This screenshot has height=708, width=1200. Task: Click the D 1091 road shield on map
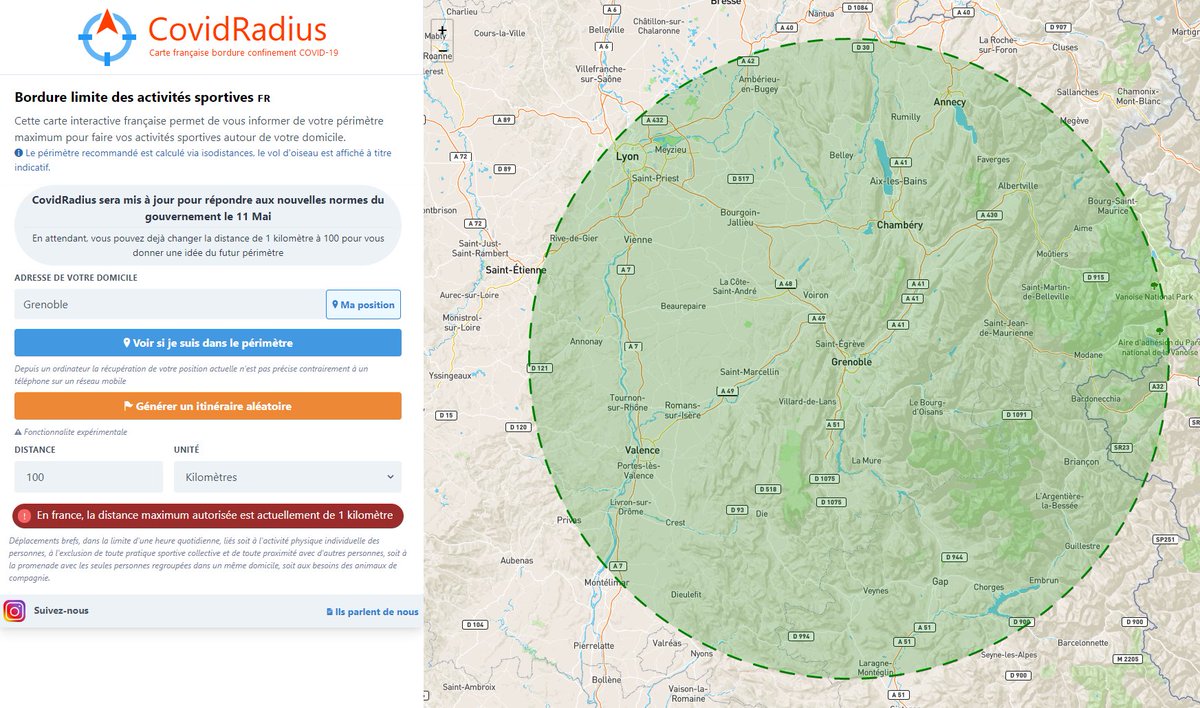click(1016, 414)
